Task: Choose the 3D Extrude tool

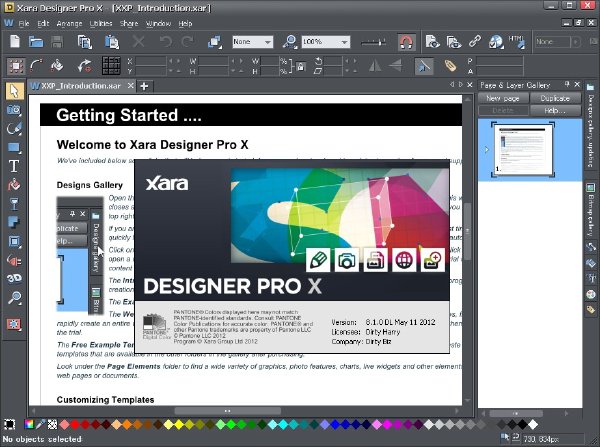Action: click(x=14, y=278)
